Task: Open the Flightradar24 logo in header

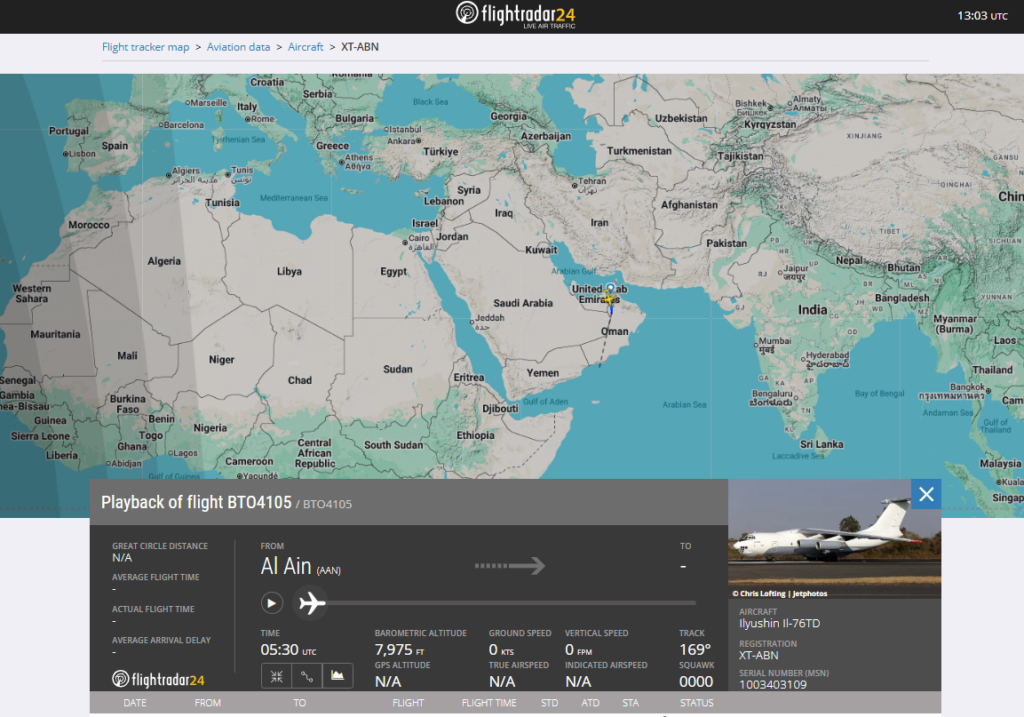Action: (x=515, y=15)
